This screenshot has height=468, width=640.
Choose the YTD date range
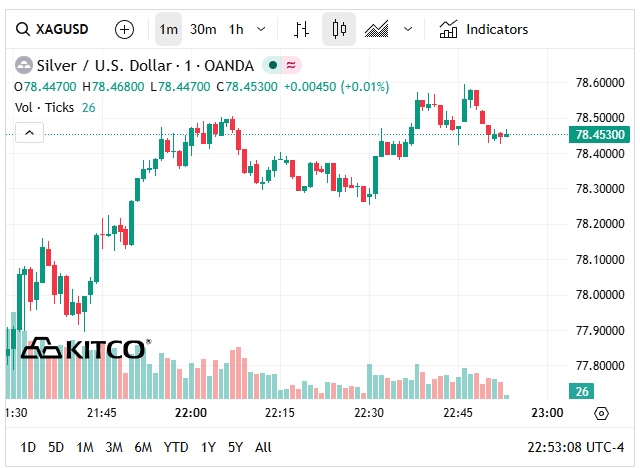176,447
